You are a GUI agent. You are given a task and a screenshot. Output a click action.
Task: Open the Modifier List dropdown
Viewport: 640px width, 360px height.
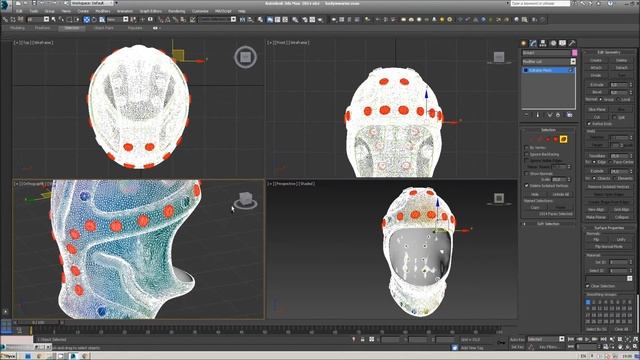[x=549, y=61]
